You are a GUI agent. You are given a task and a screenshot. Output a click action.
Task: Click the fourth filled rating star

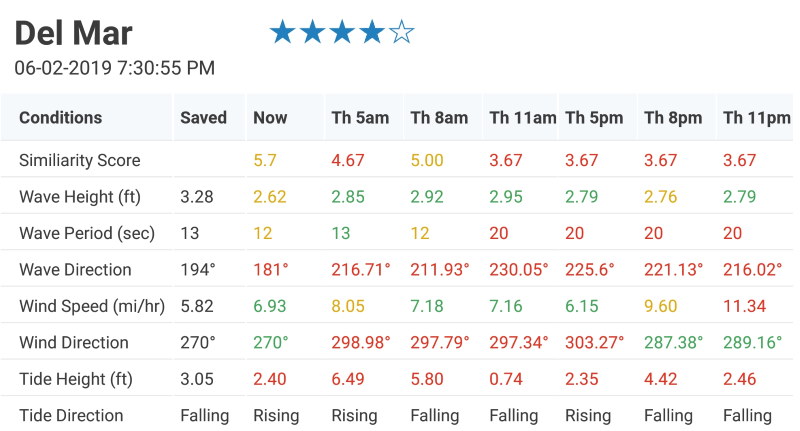point(372,32)
